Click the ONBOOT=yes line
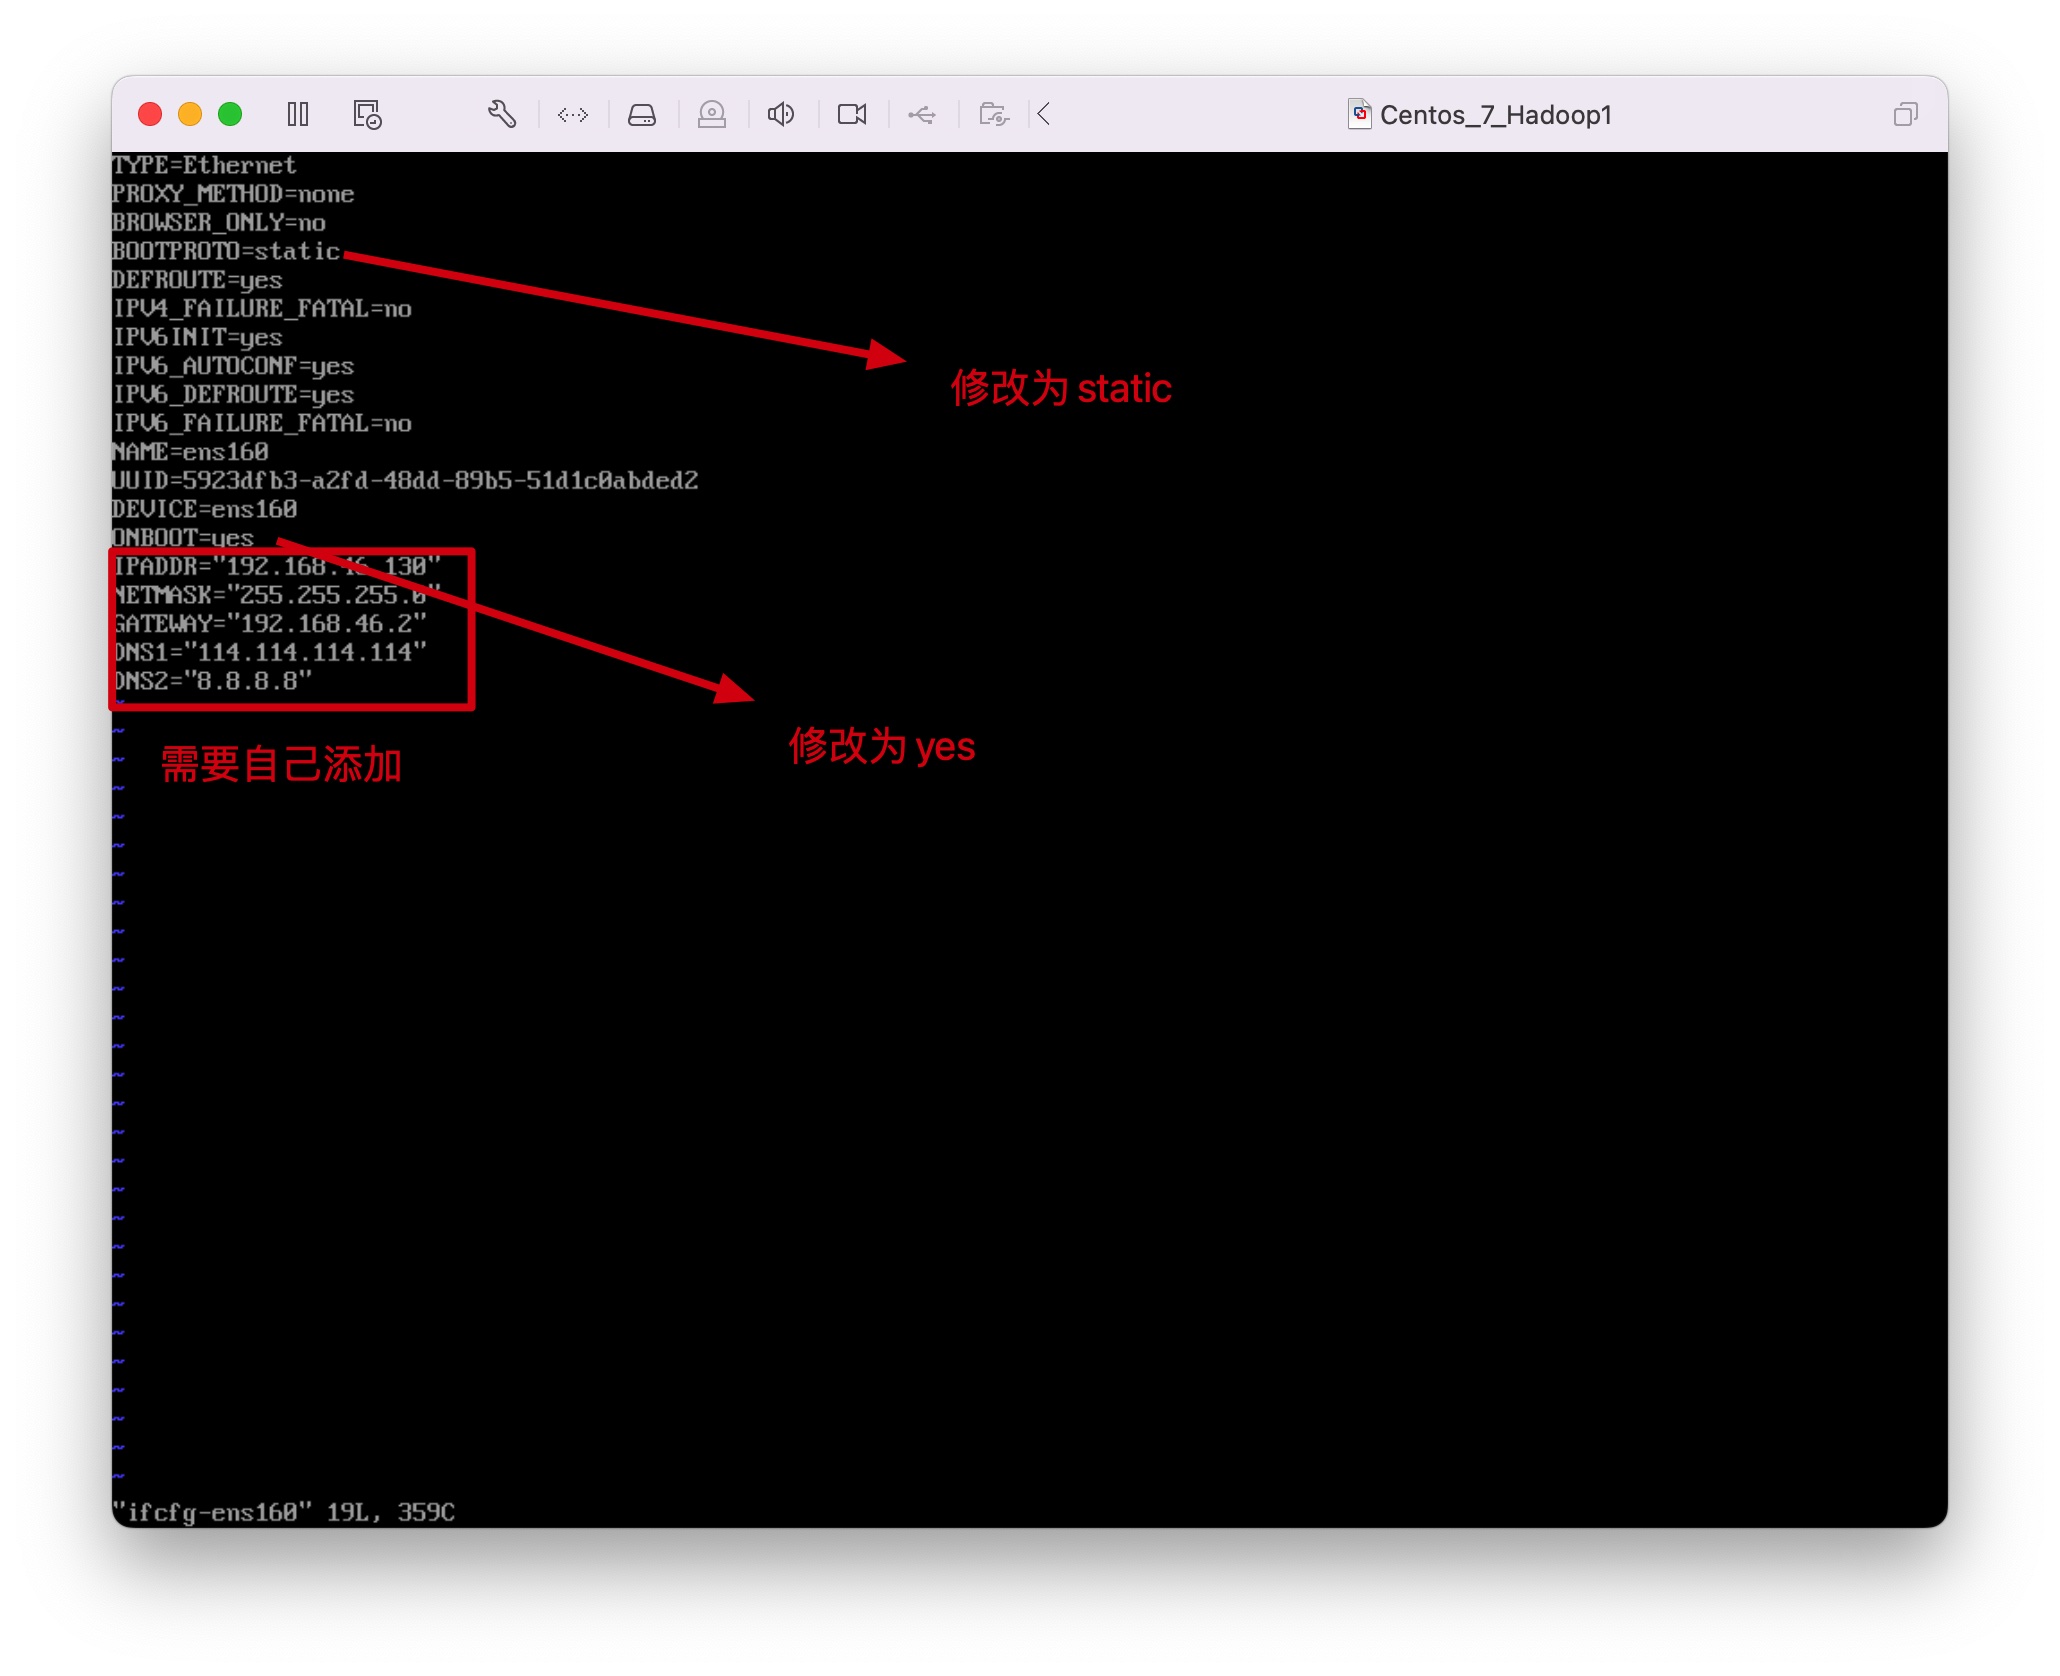This screenshot has height=1676, width=2060. pos(183,538)
